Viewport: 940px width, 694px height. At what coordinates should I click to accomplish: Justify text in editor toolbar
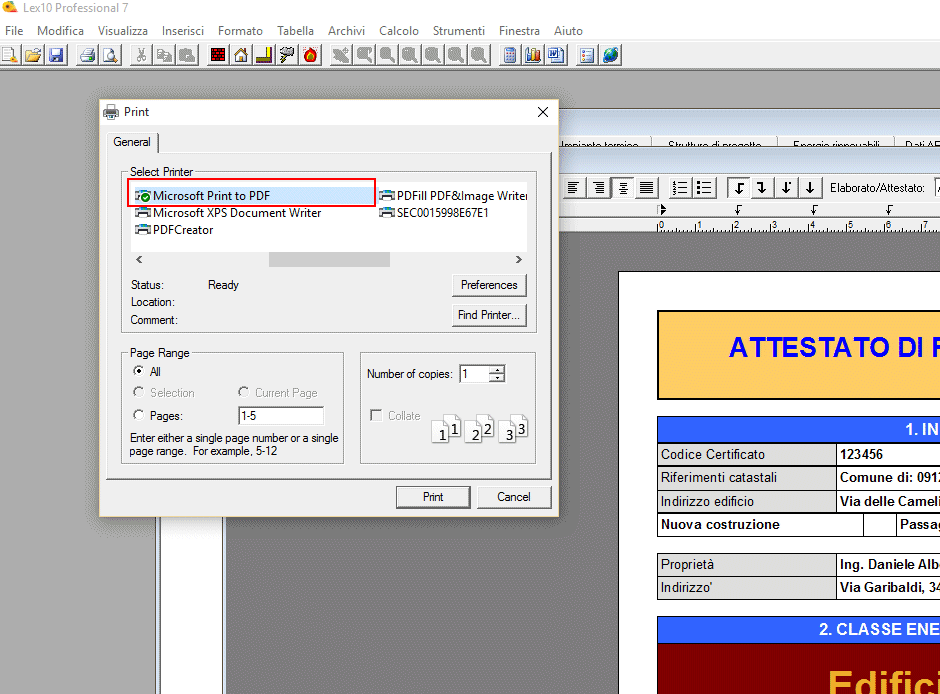[646, 188]
